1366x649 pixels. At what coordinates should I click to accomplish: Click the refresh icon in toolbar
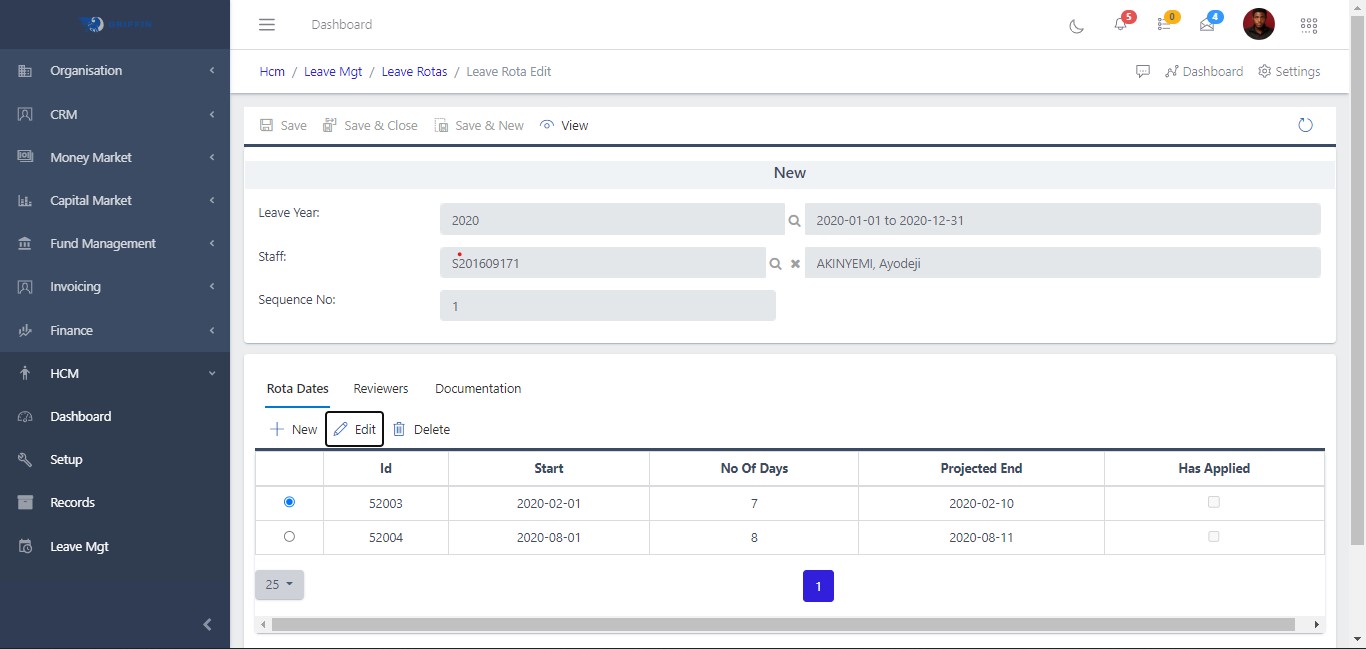[1305, 125]
